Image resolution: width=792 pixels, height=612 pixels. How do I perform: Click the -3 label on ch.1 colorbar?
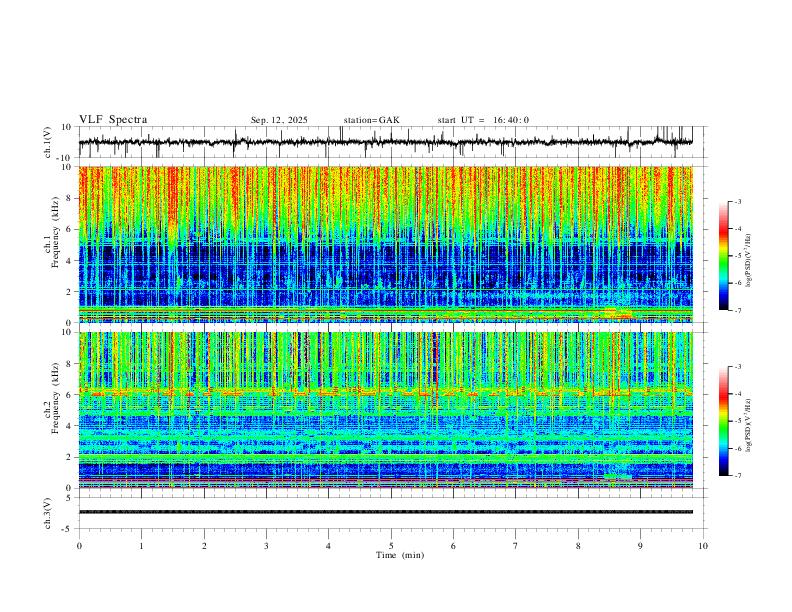737,201
